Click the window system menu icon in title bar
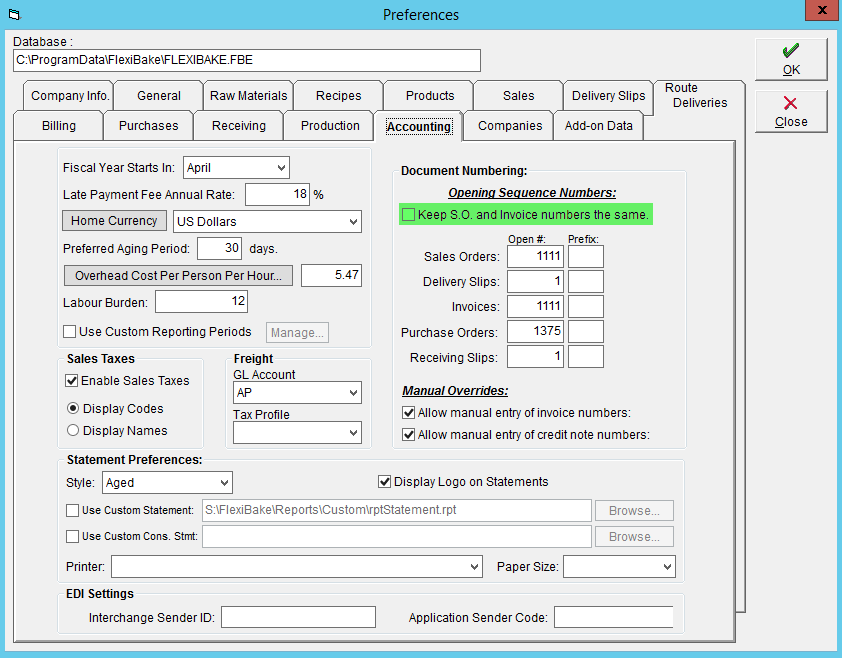 (x=14, y=15)
